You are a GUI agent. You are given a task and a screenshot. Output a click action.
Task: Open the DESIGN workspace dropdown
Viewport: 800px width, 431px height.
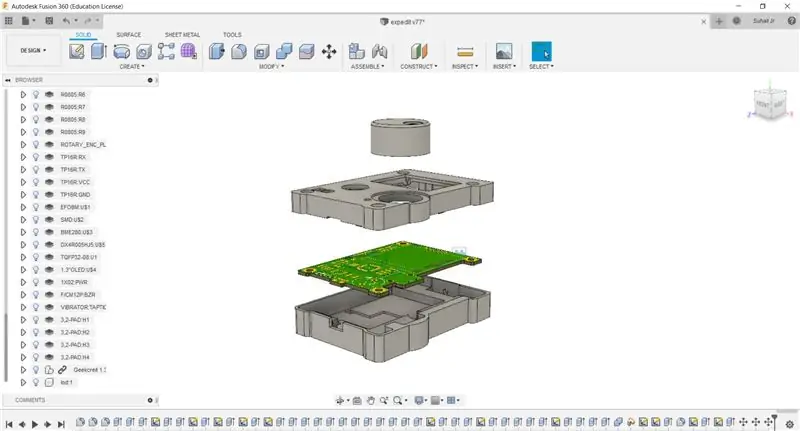(x=33, y=50)
